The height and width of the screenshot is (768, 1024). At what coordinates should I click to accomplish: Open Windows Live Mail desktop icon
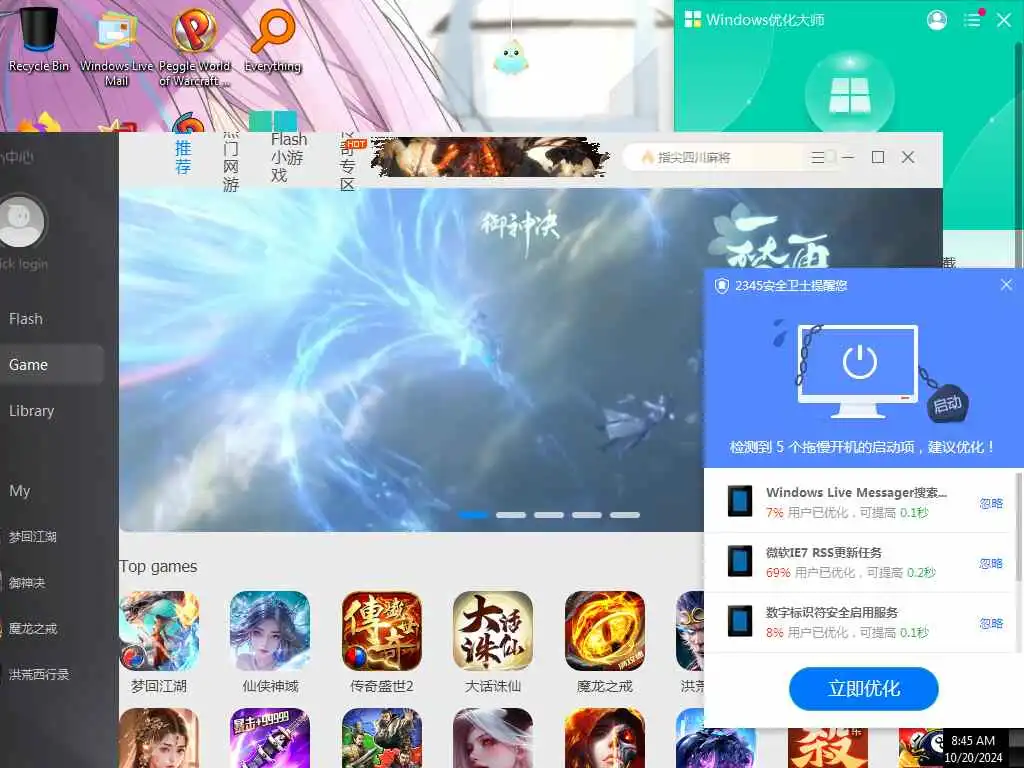[x=116, y=46]
